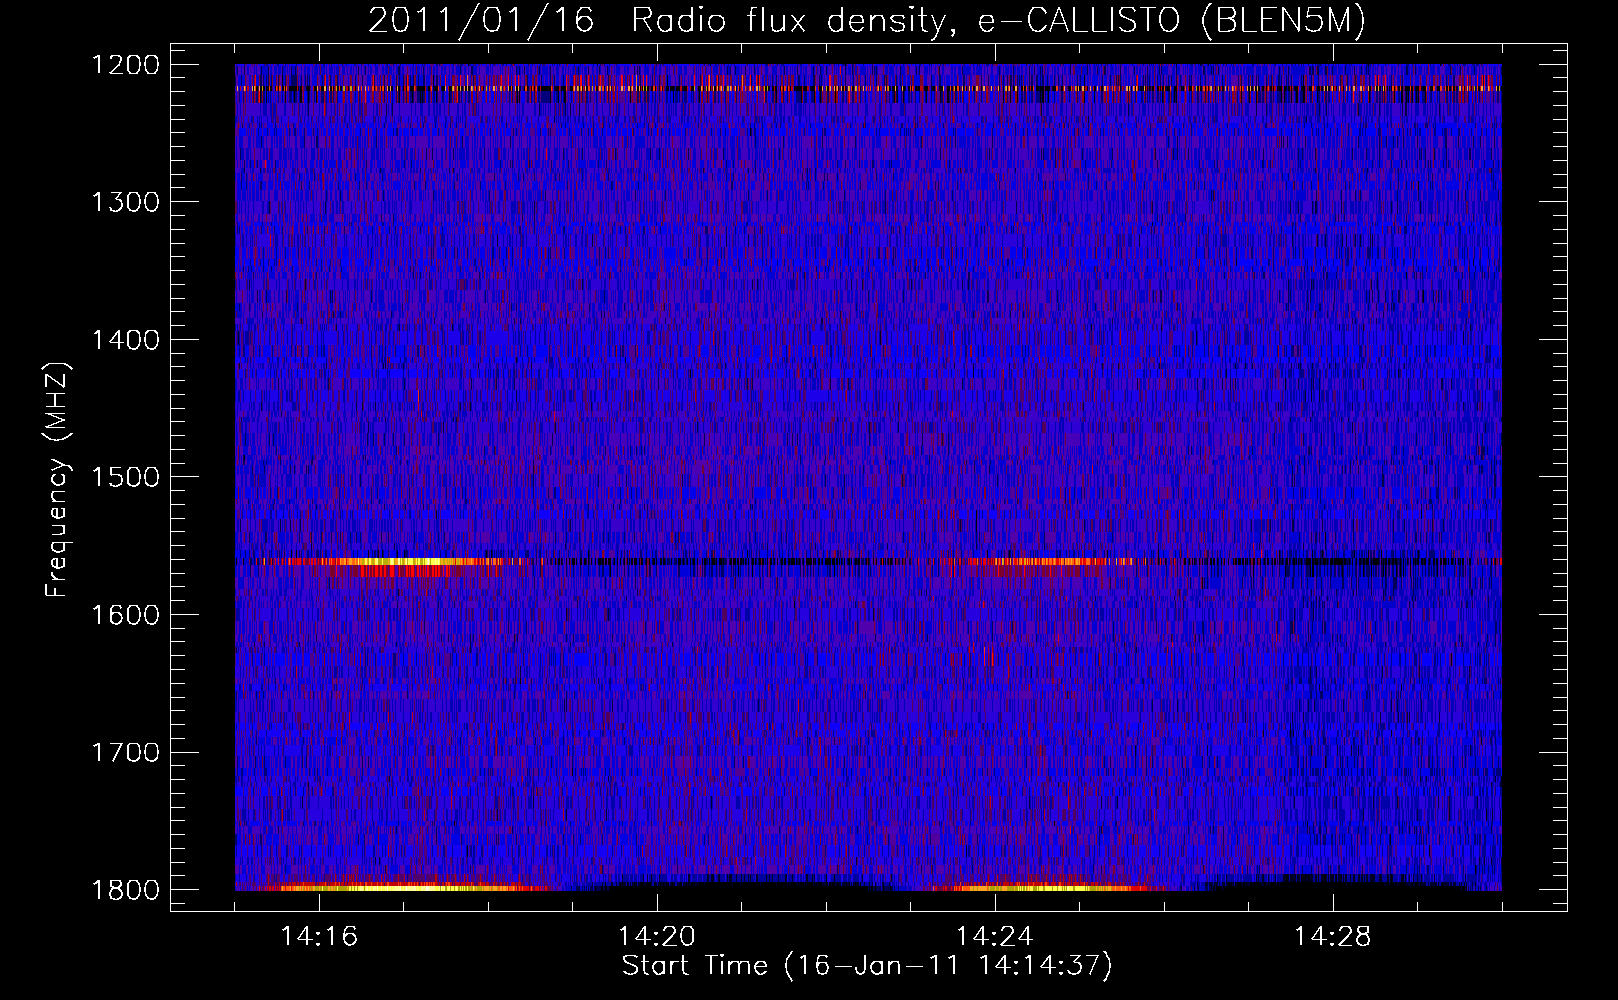Click the 14:24 time tick label
This screenshot has height=1000, width=1618.
[995, 937]
